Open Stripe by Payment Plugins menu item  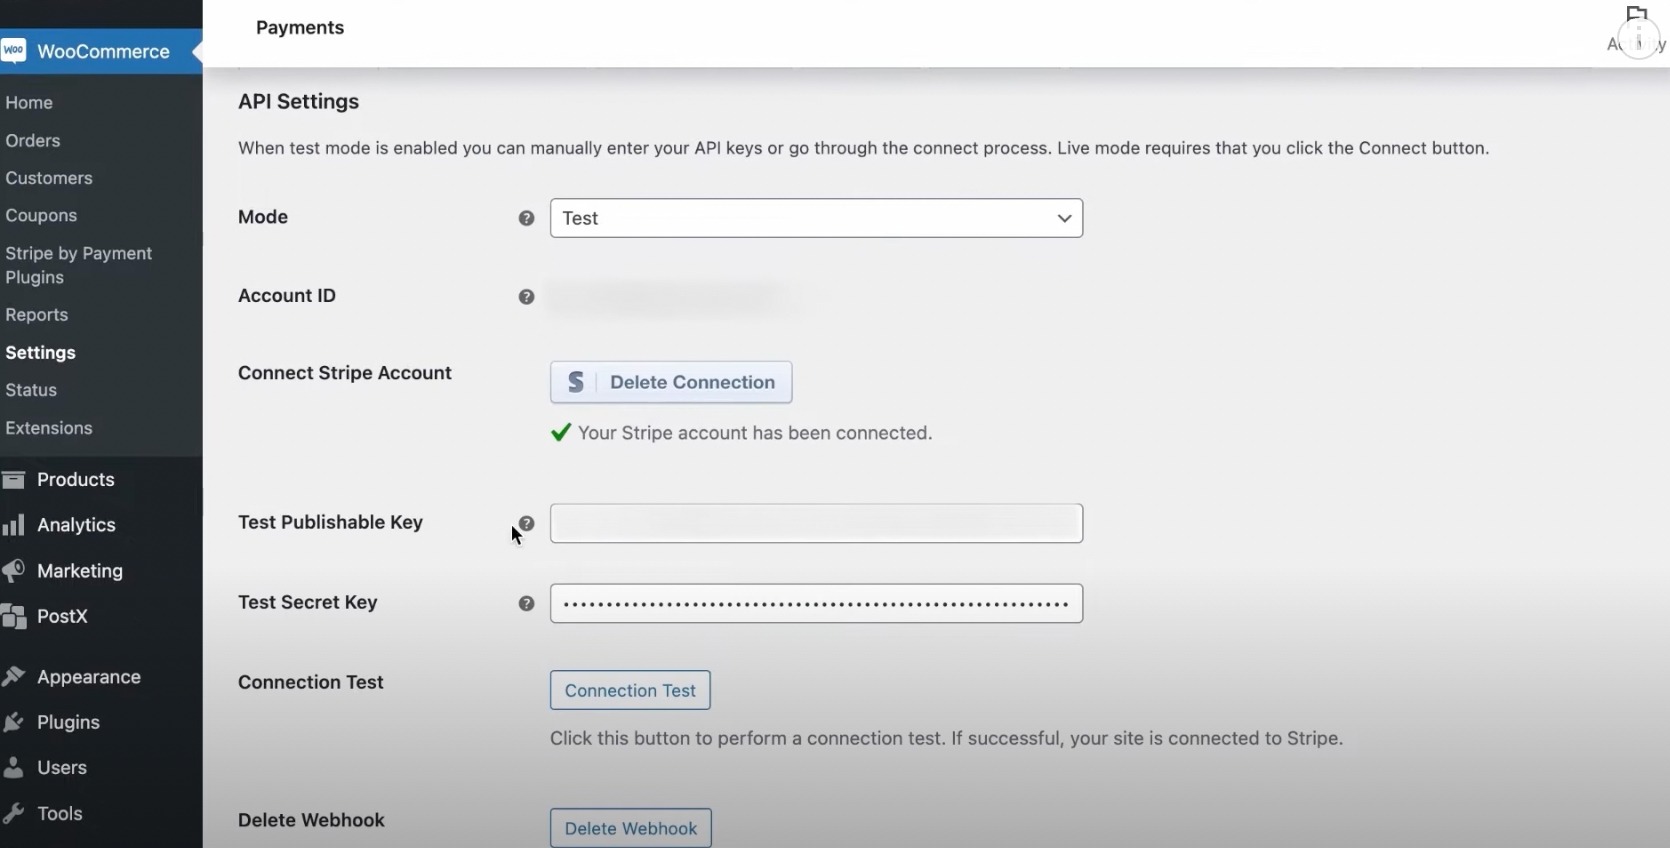(x=79, y=265)
